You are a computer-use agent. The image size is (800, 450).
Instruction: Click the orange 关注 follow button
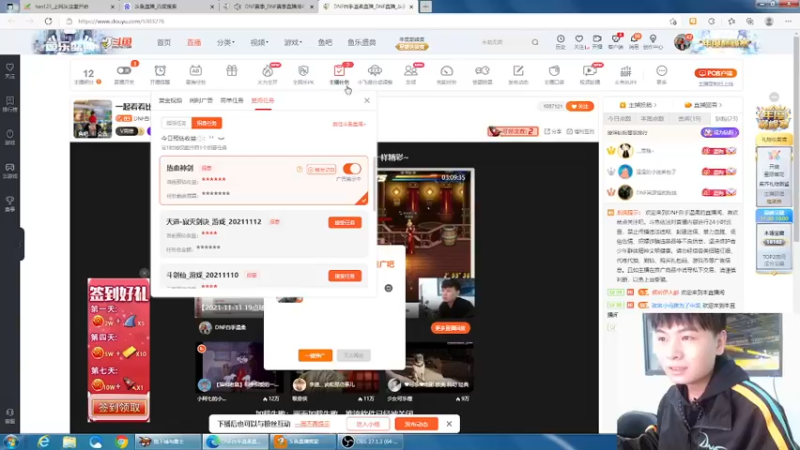pyautogui.click(x=580, y=106)
